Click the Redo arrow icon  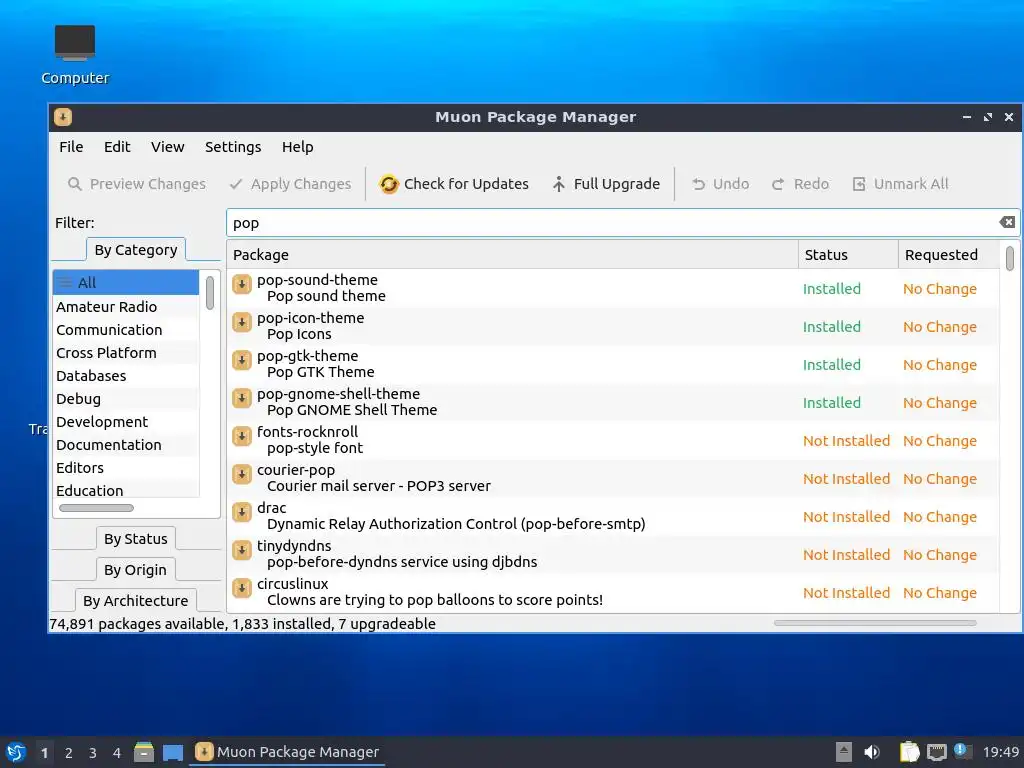[778, 184]
